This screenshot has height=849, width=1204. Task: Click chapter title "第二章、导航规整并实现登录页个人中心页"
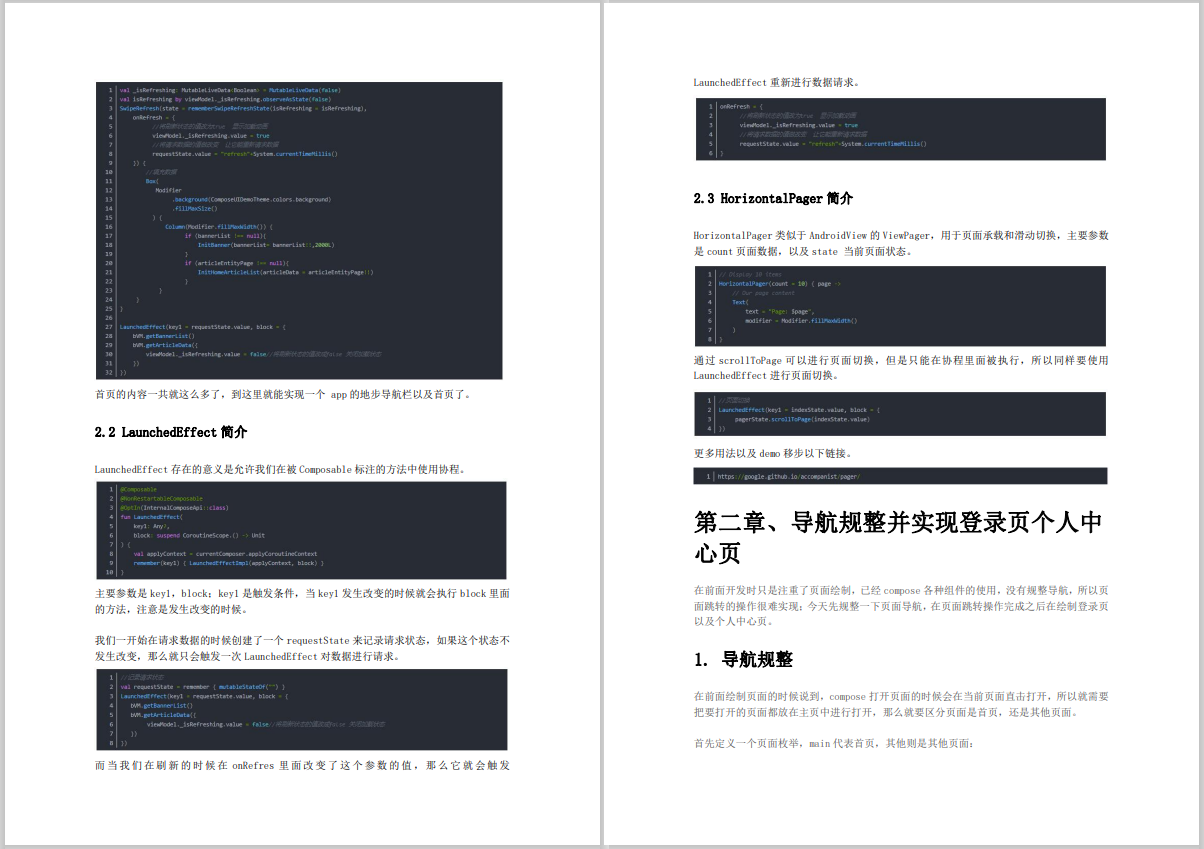pyautogui.click(x=898, y=537)
